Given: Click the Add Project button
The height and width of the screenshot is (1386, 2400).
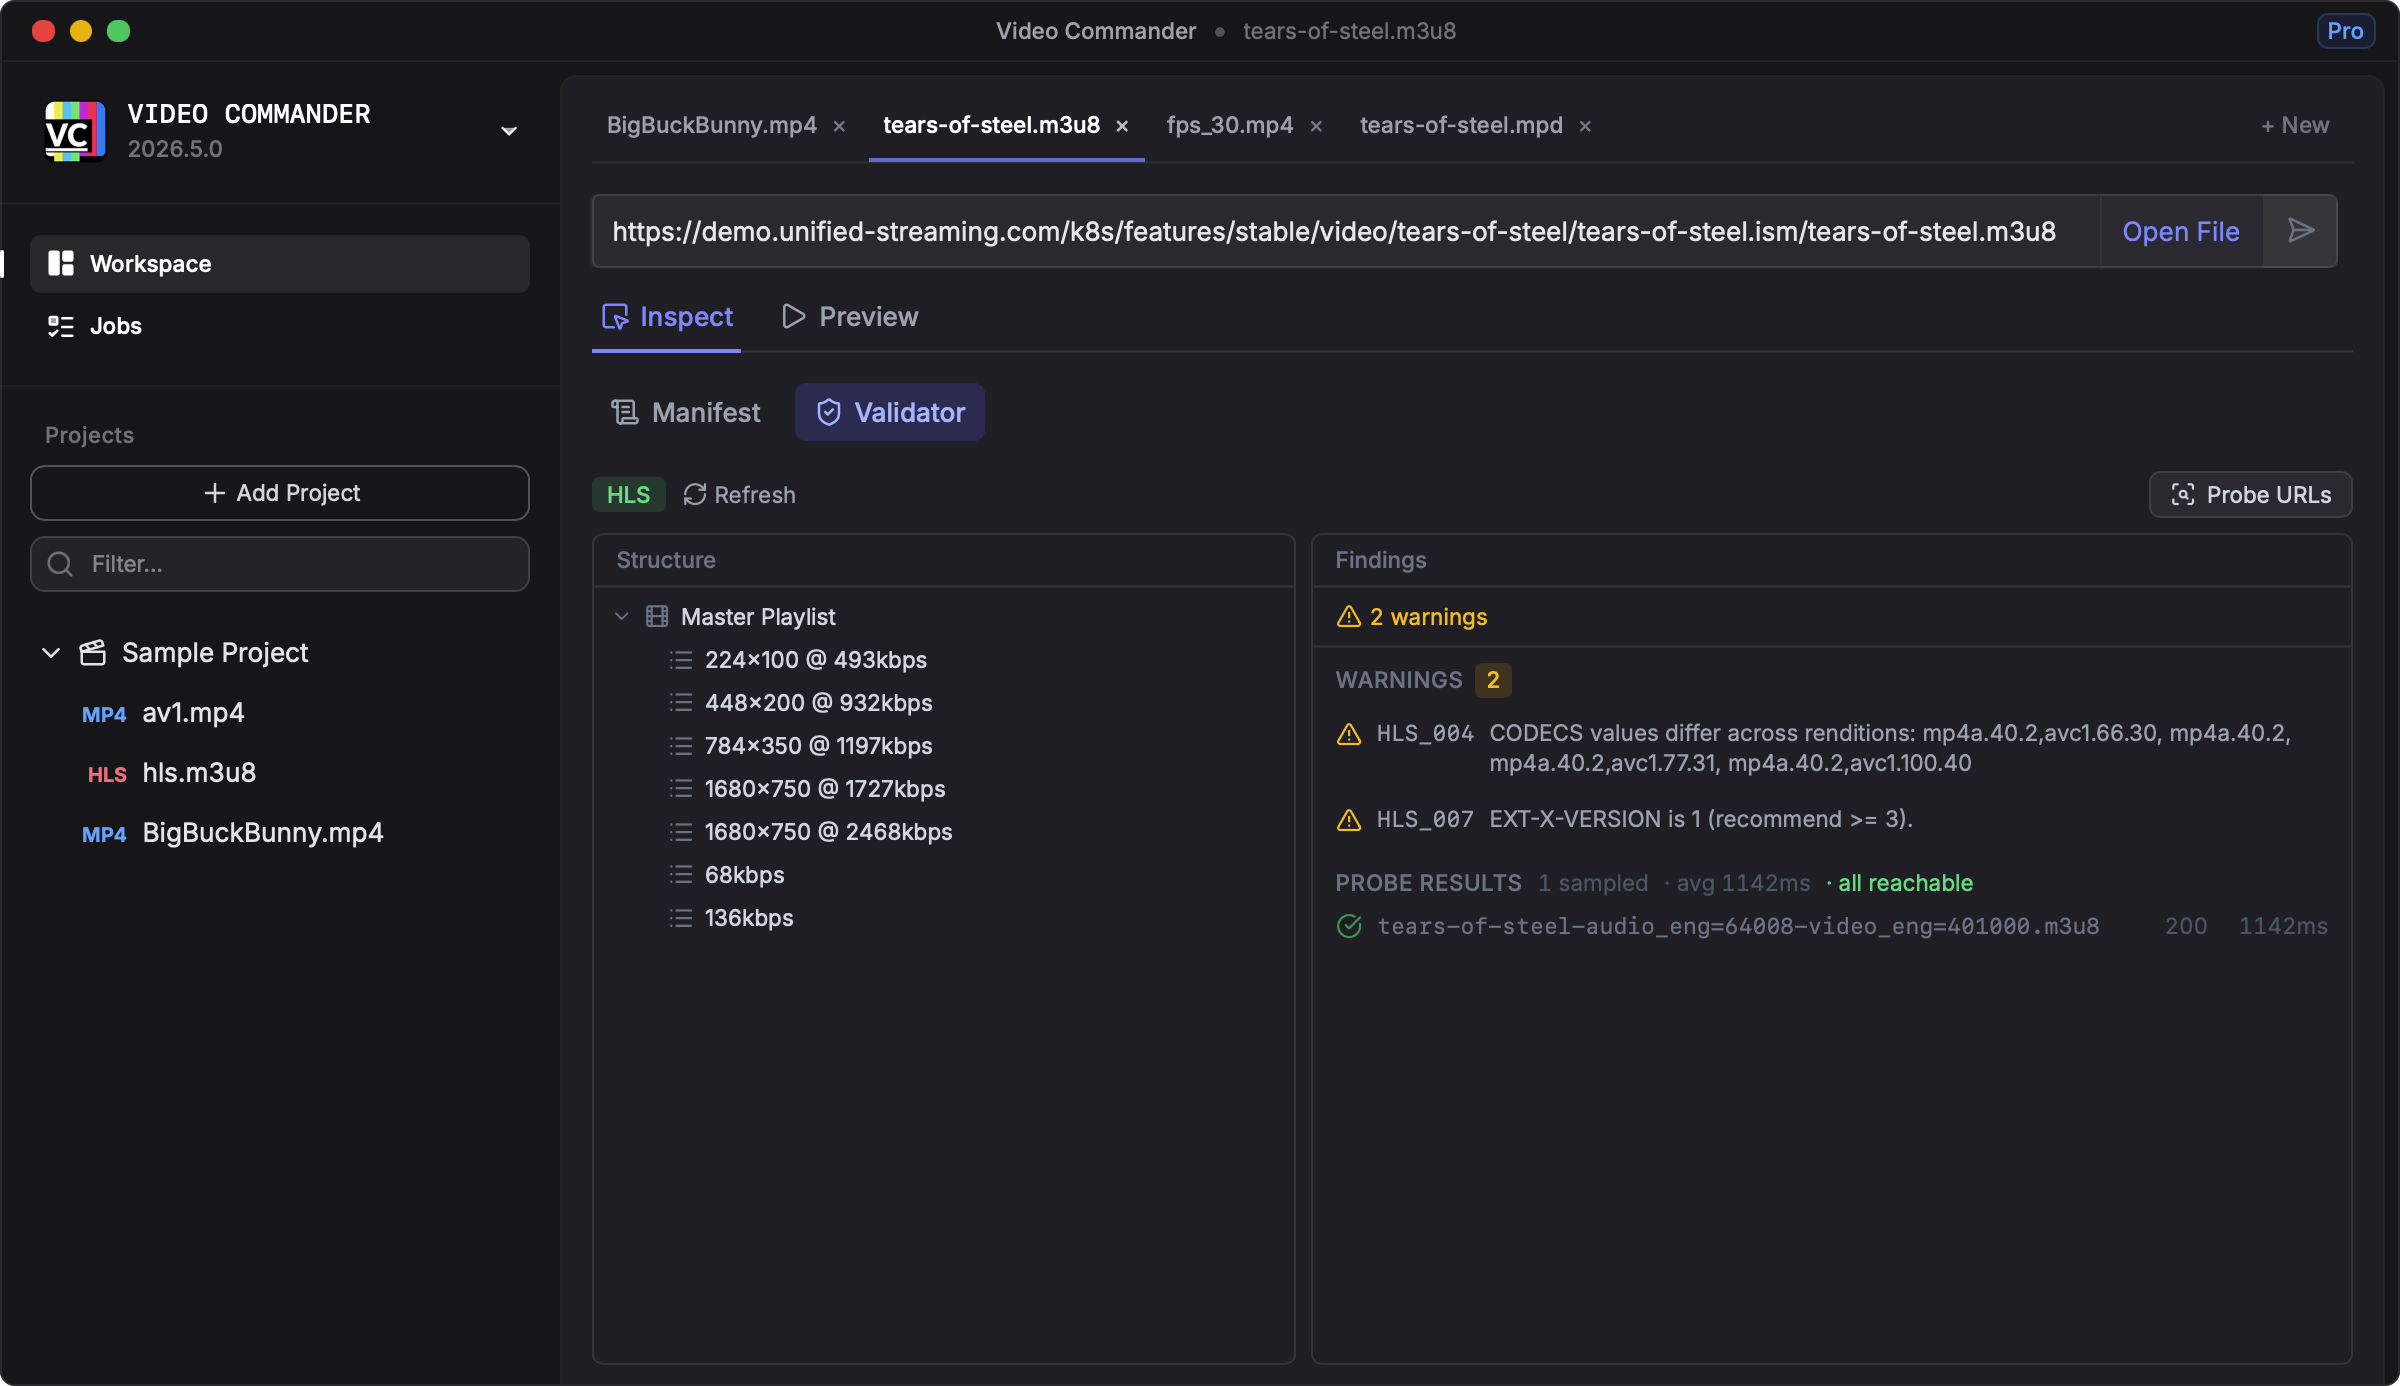Looking at the screenshot, I should coord(280,492).
